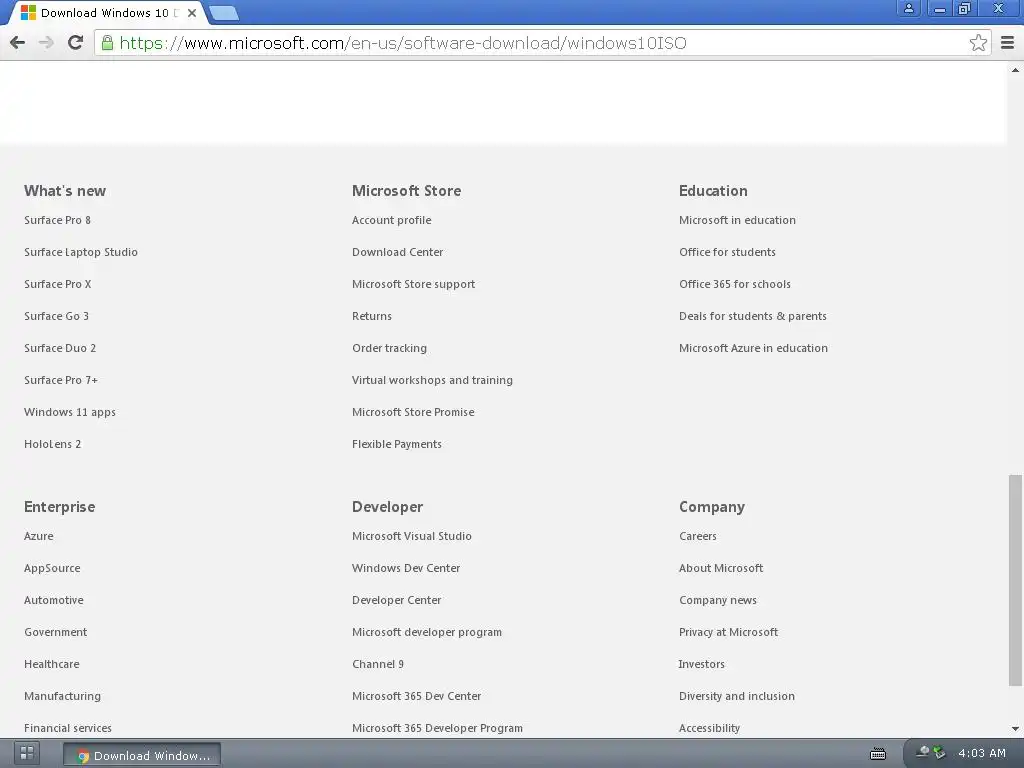Screen dimensions: 1024x768
Task: Click the green padlock security icon
Action: coord(107,43)
